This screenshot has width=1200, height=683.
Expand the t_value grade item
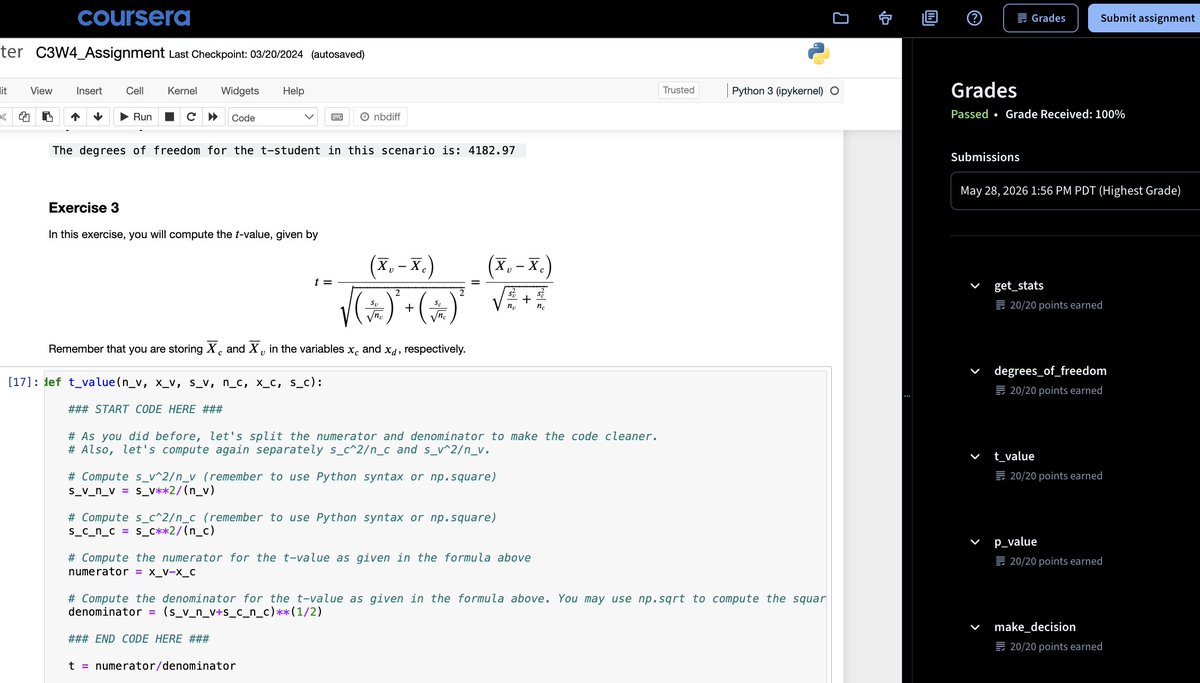tap(975, 456)
